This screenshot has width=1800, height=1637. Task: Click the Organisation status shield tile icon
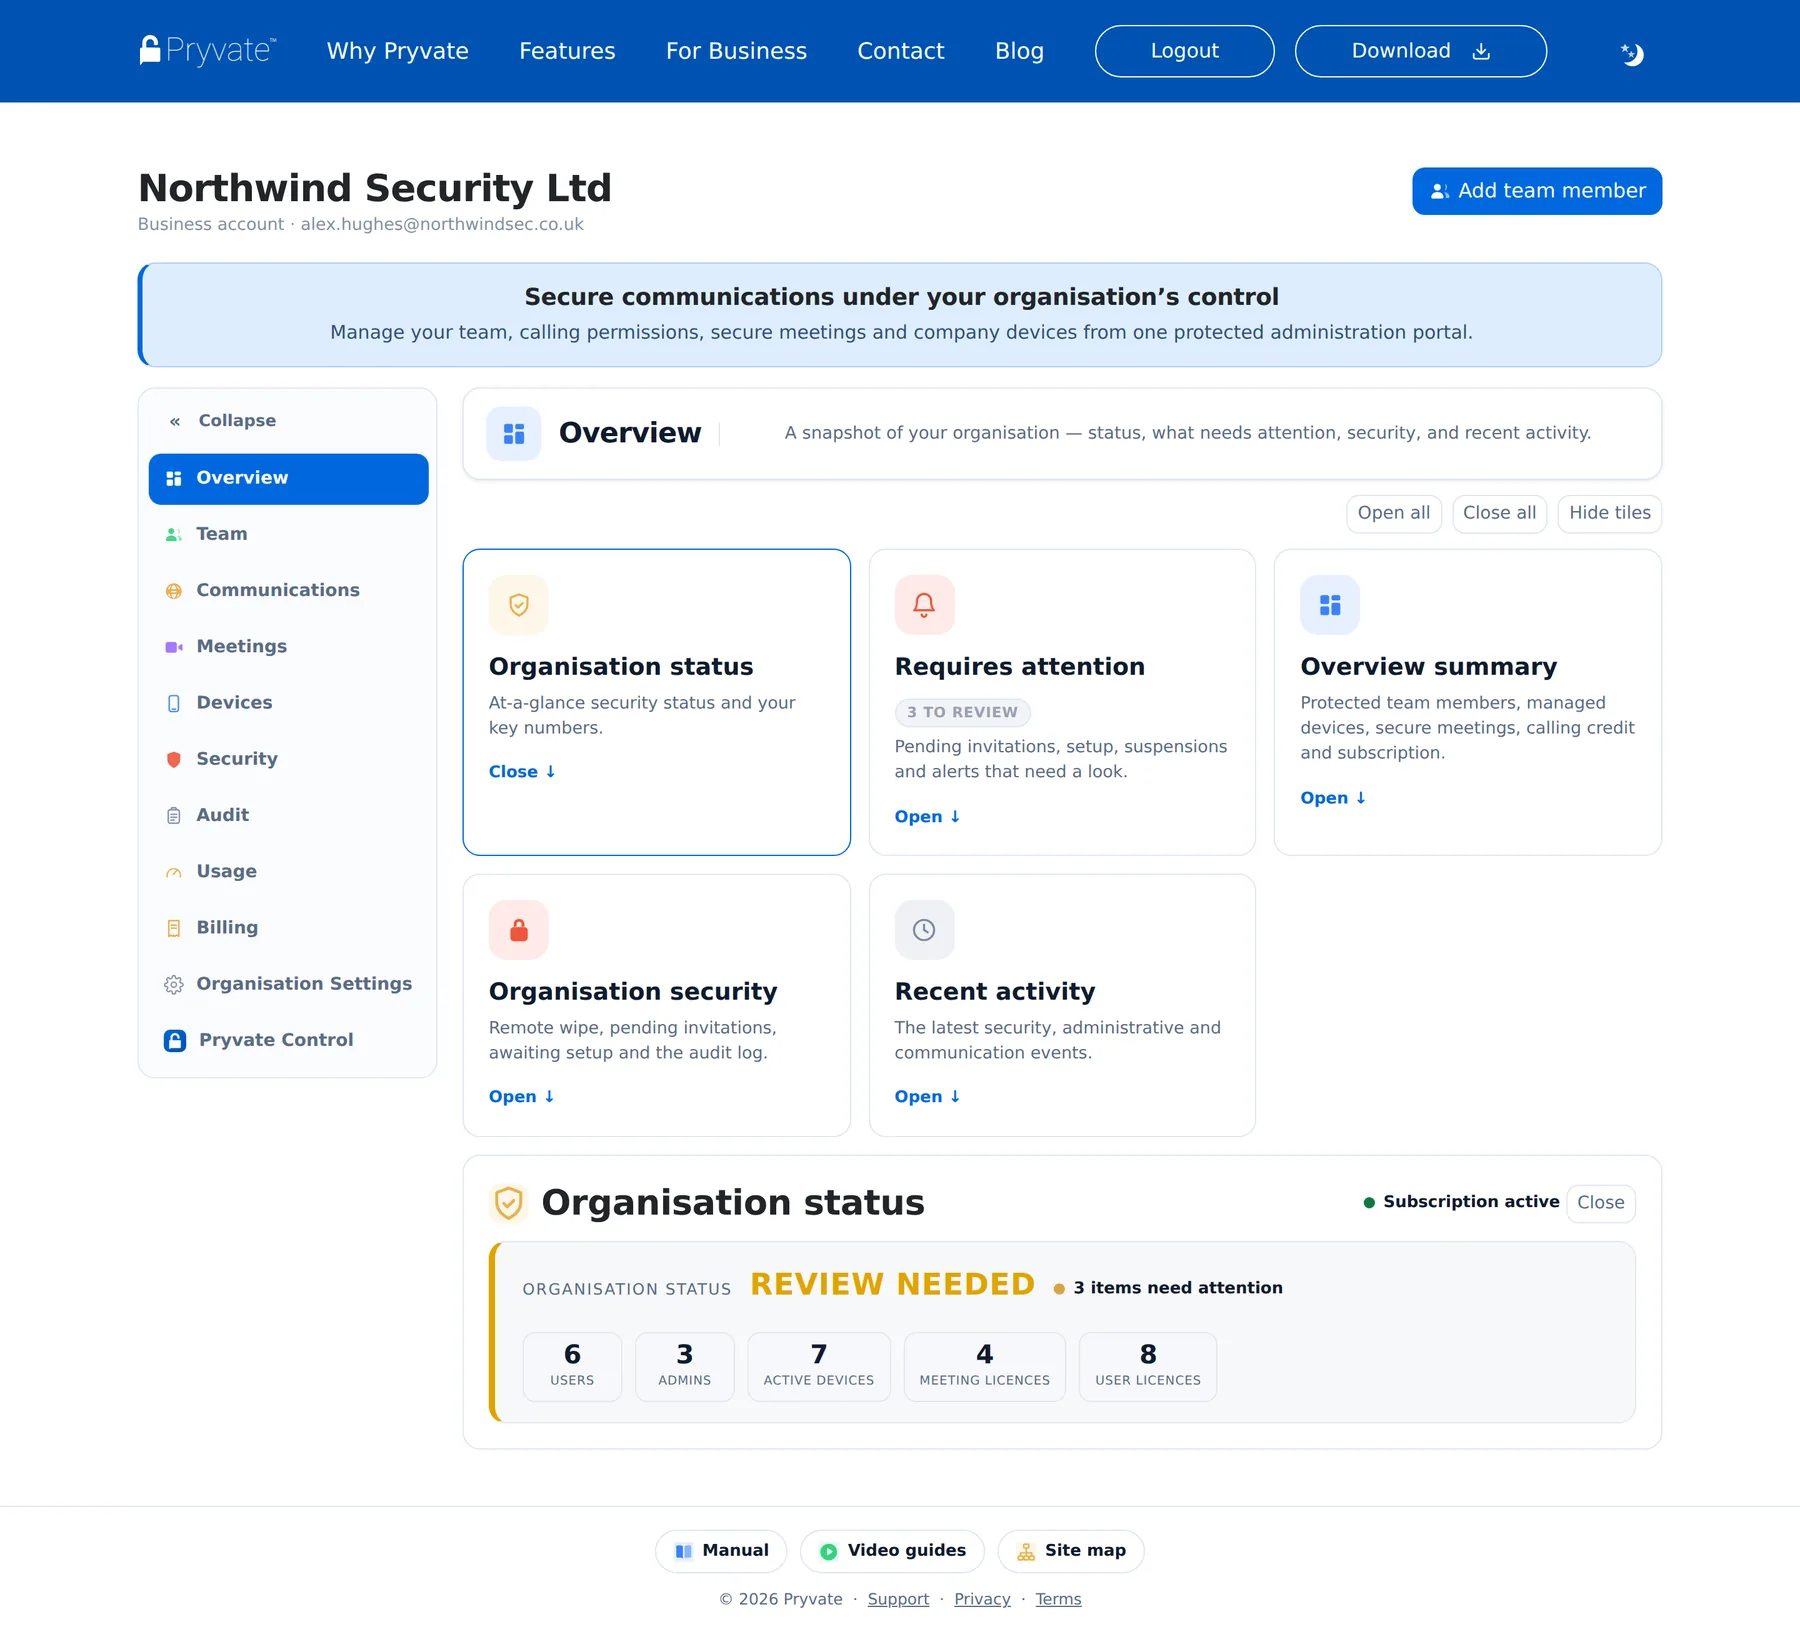(x=519, y=605)
